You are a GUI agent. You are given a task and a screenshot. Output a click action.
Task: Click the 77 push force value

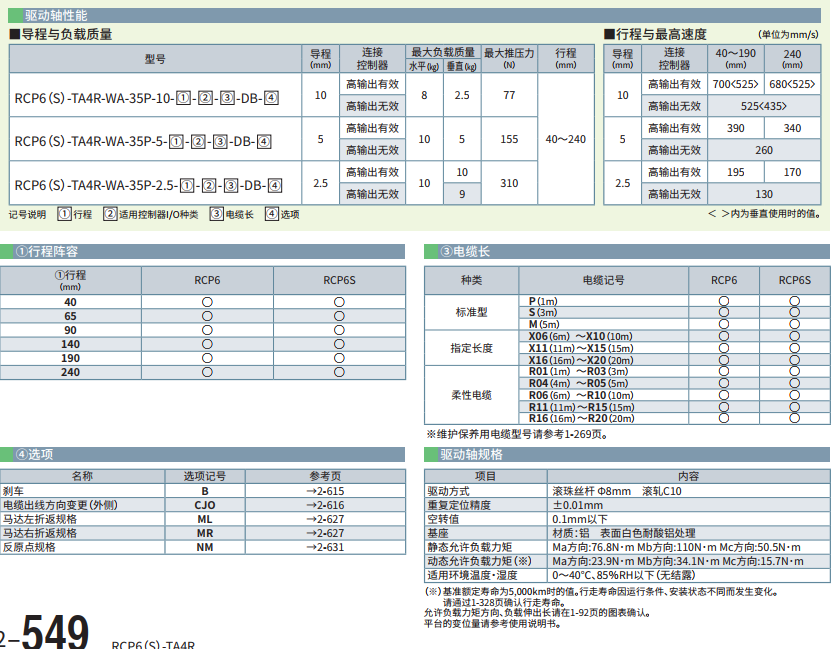pos(509,95)
